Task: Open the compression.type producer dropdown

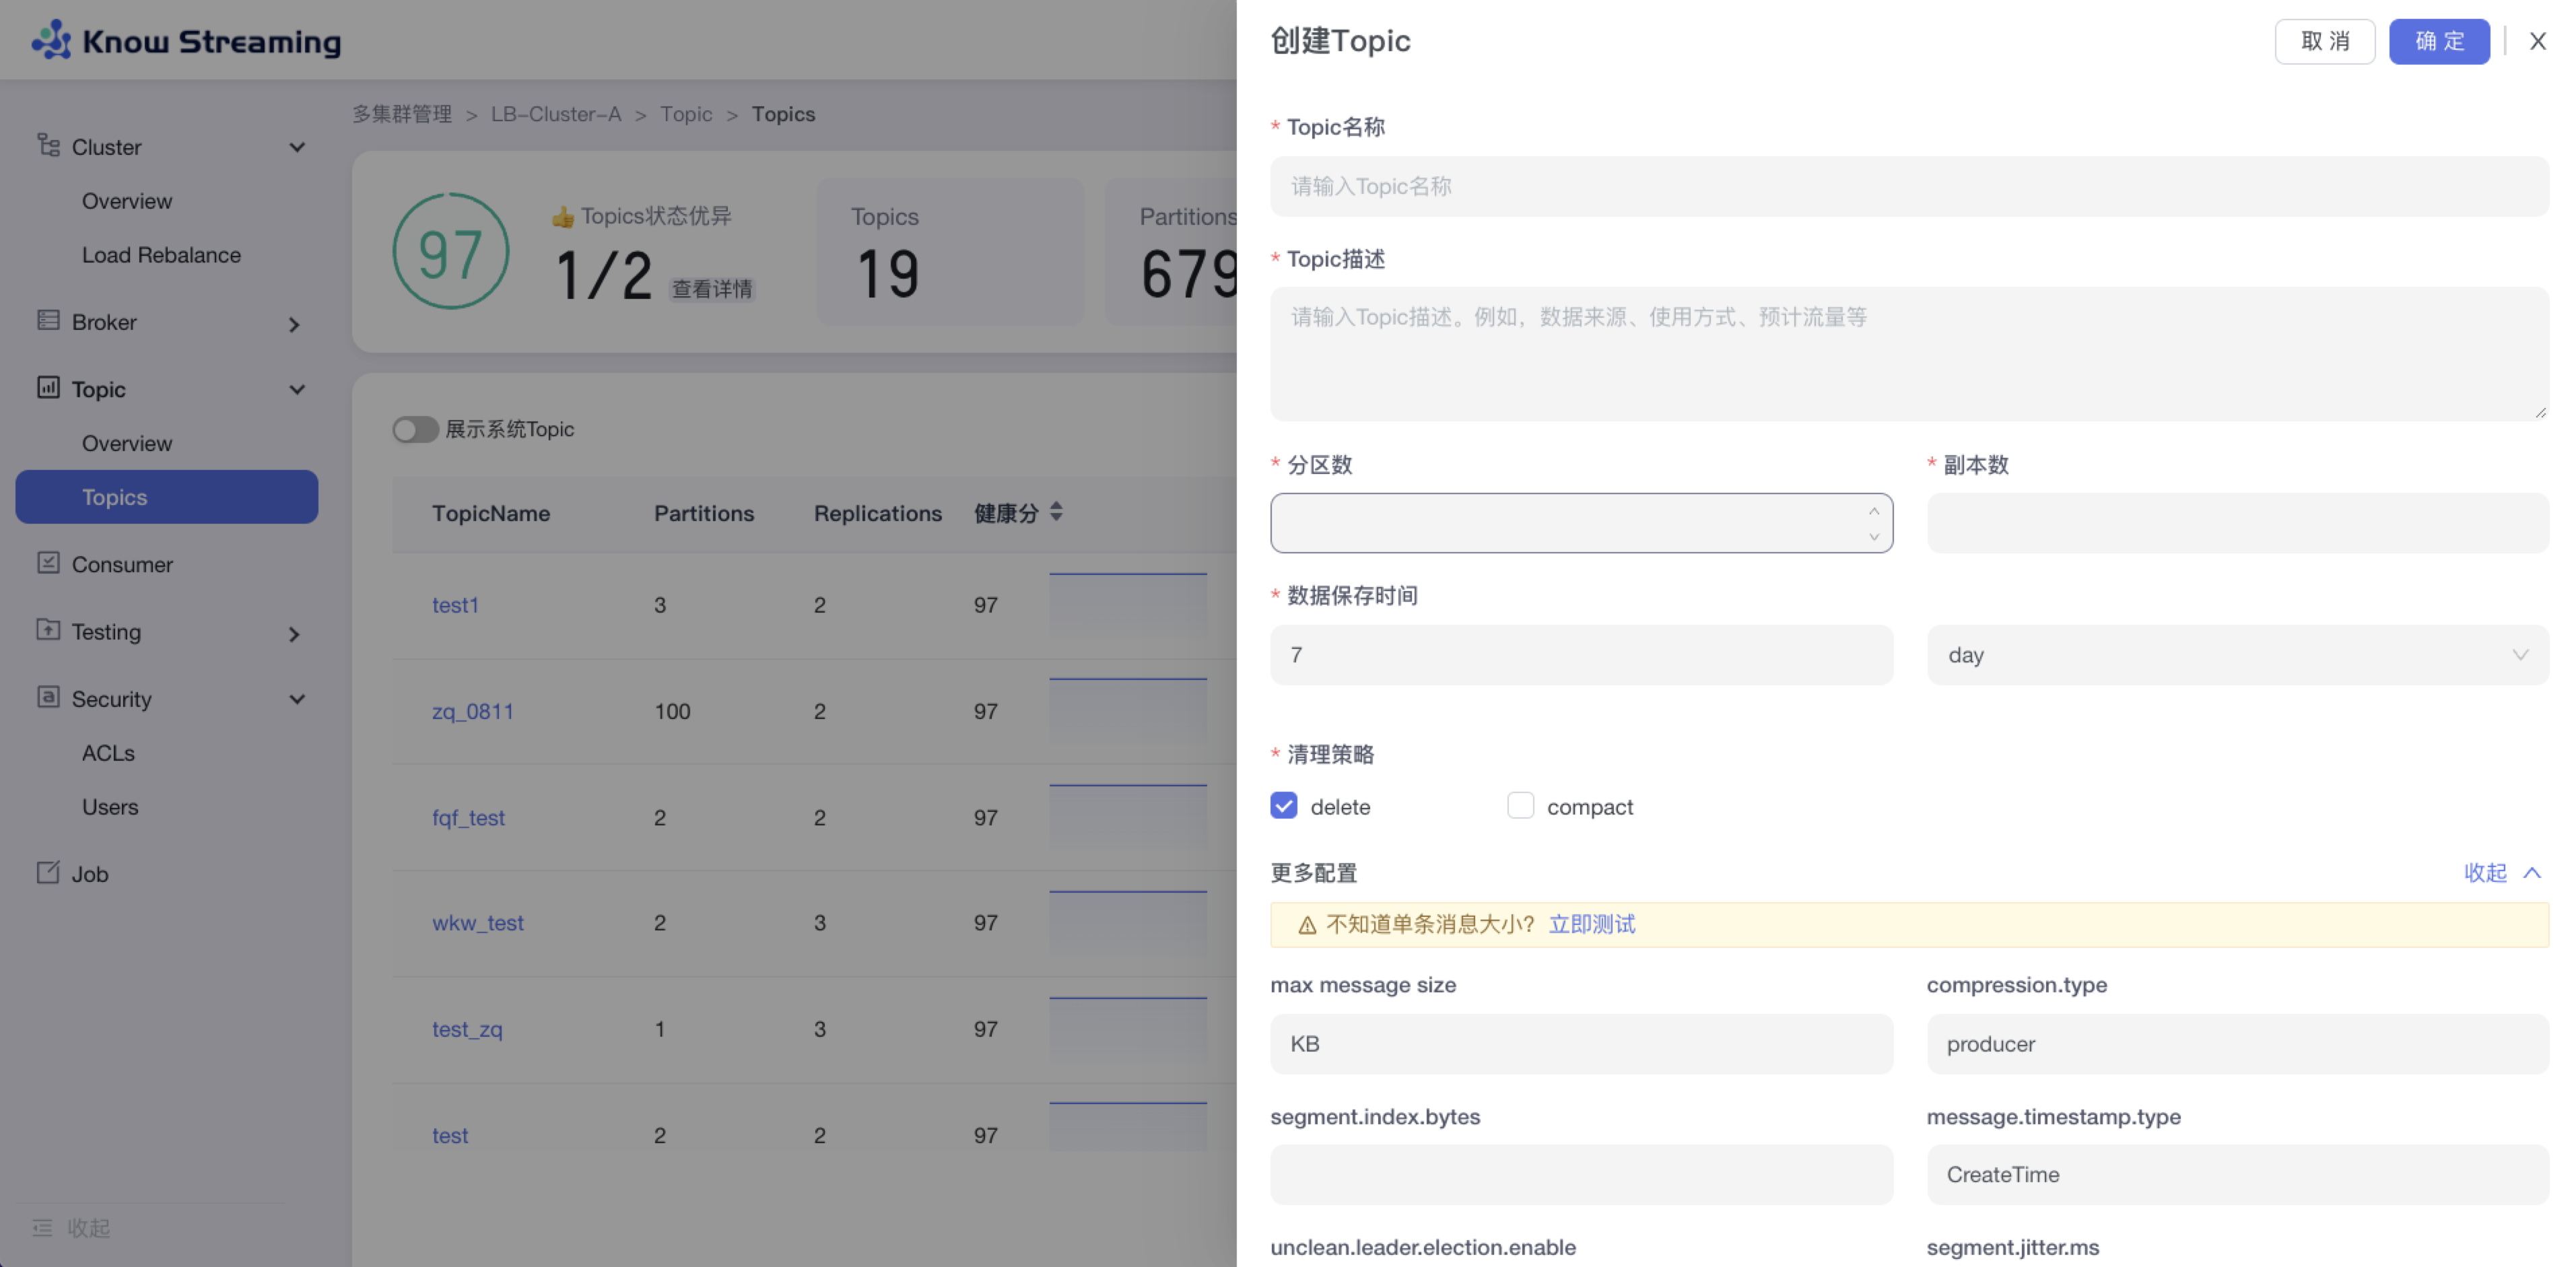Action: 2237,1044
